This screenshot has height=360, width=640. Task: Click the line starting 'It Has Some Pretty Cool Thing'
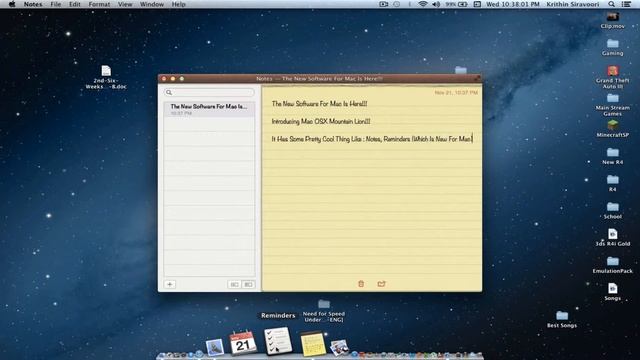[x=372, y=139]
